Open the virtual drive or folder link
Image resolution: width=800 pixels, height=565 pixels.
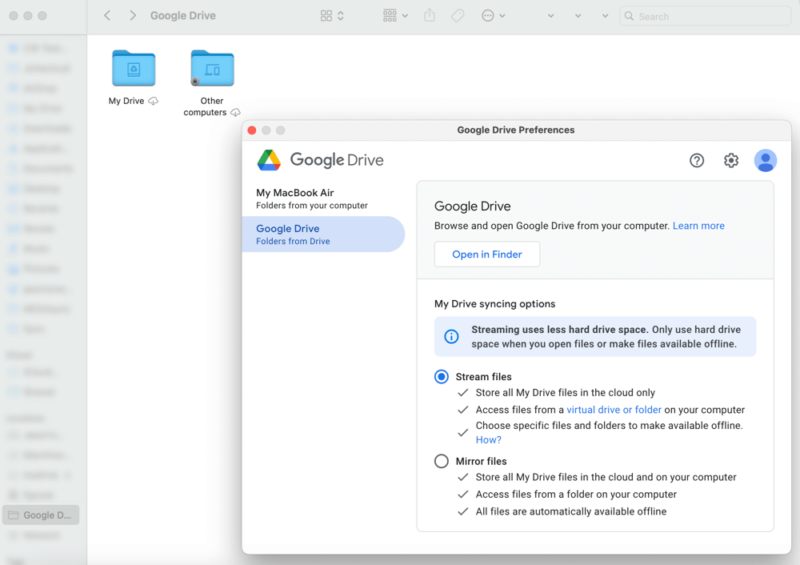coord(614,410)
